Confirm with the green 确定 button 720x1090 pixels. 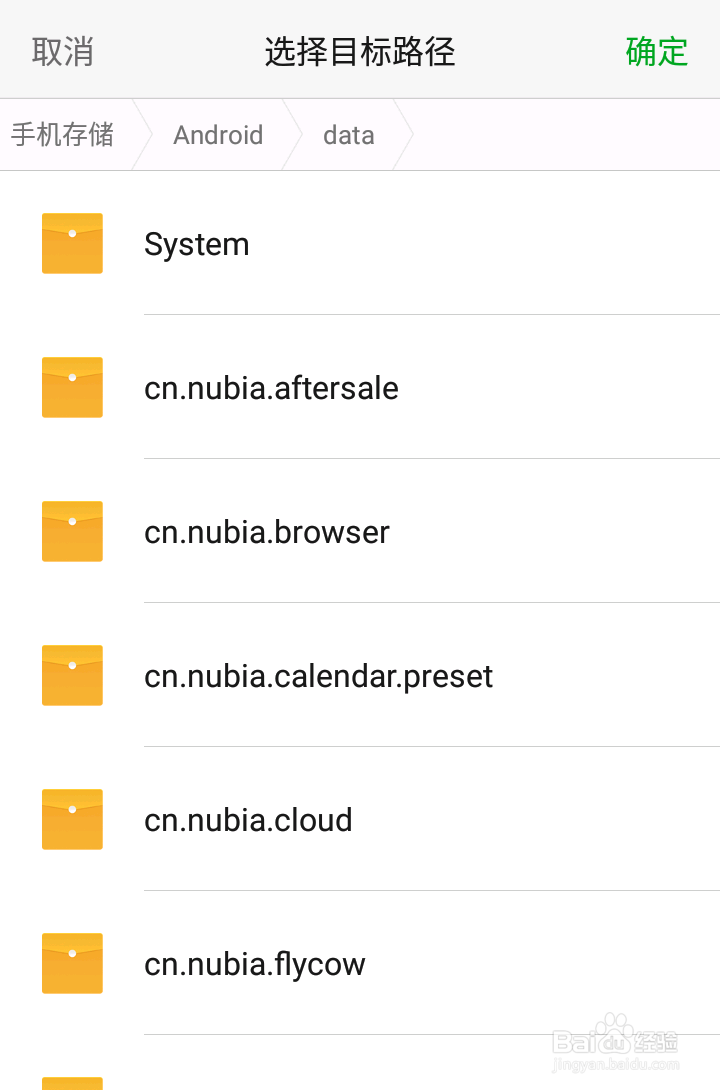pos(657,51)
